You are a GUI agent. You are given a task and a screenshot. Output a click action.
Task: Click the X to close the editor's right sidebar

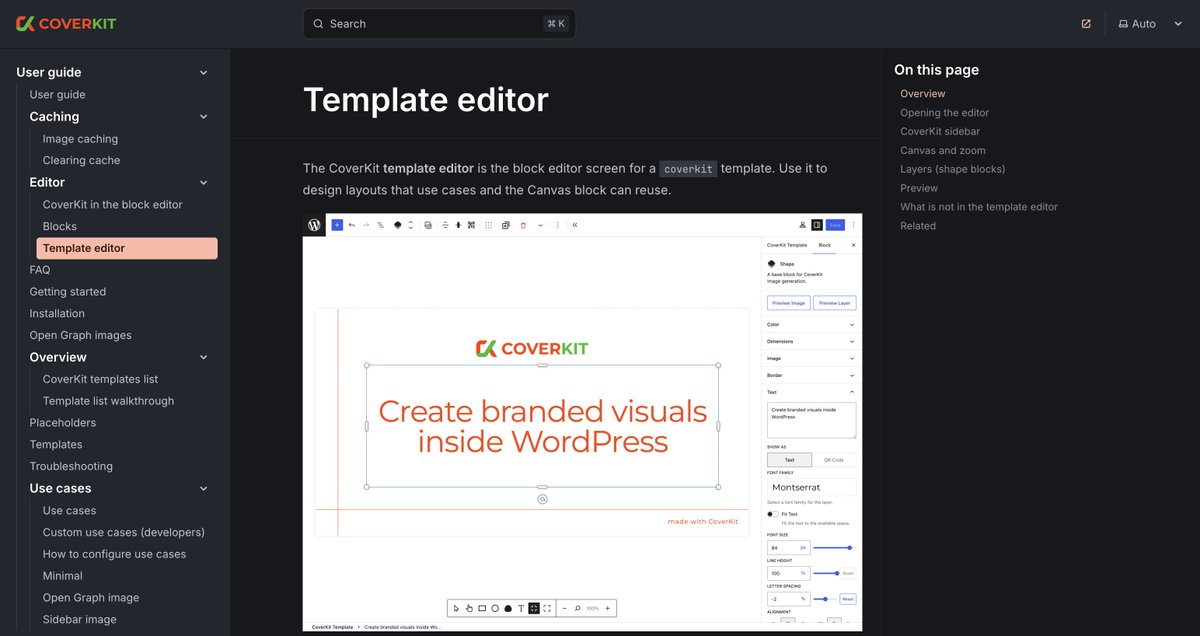853,245
